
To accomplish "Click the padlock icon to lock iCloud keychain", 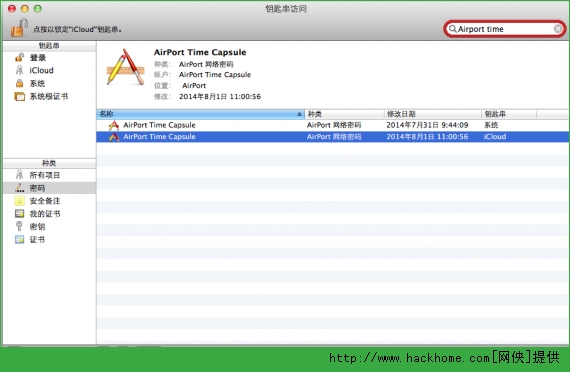I will [19, 28].
